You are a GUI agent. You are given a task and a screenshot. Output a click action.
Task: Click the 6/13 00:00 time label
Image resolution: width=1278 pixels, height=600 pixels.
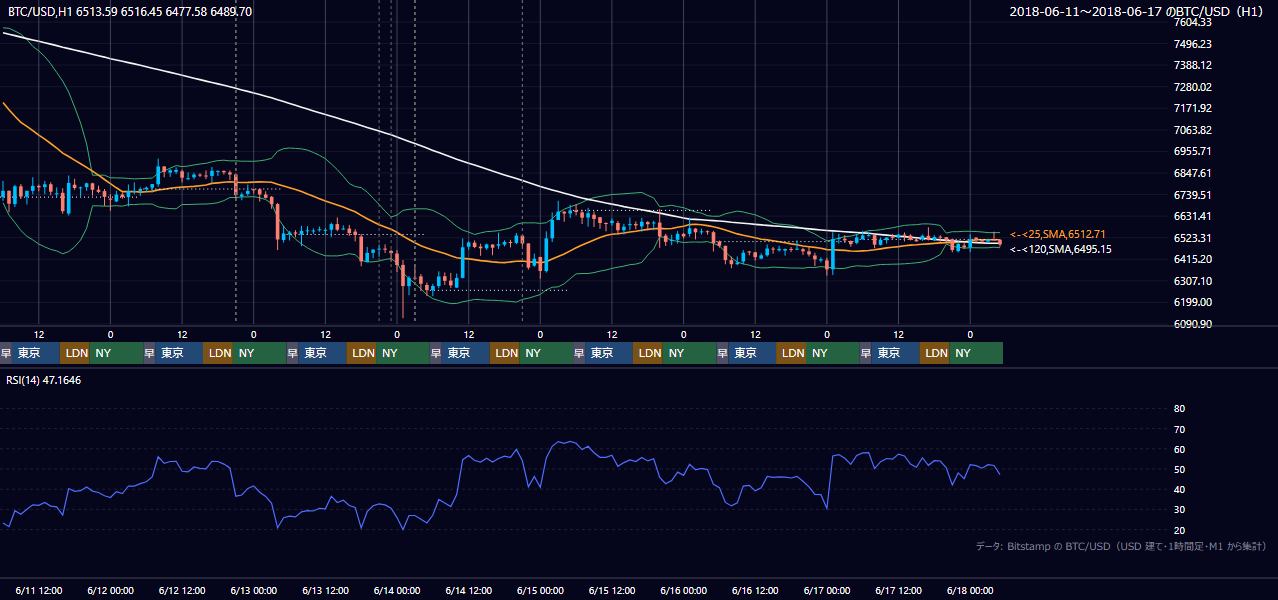point(254,591)
